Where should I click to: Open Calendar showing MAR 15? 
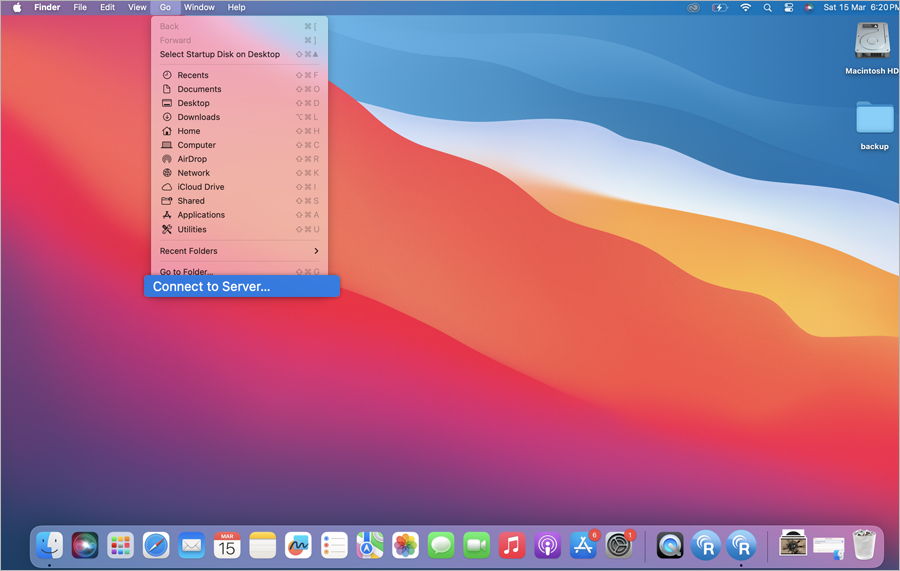[227, 545]
